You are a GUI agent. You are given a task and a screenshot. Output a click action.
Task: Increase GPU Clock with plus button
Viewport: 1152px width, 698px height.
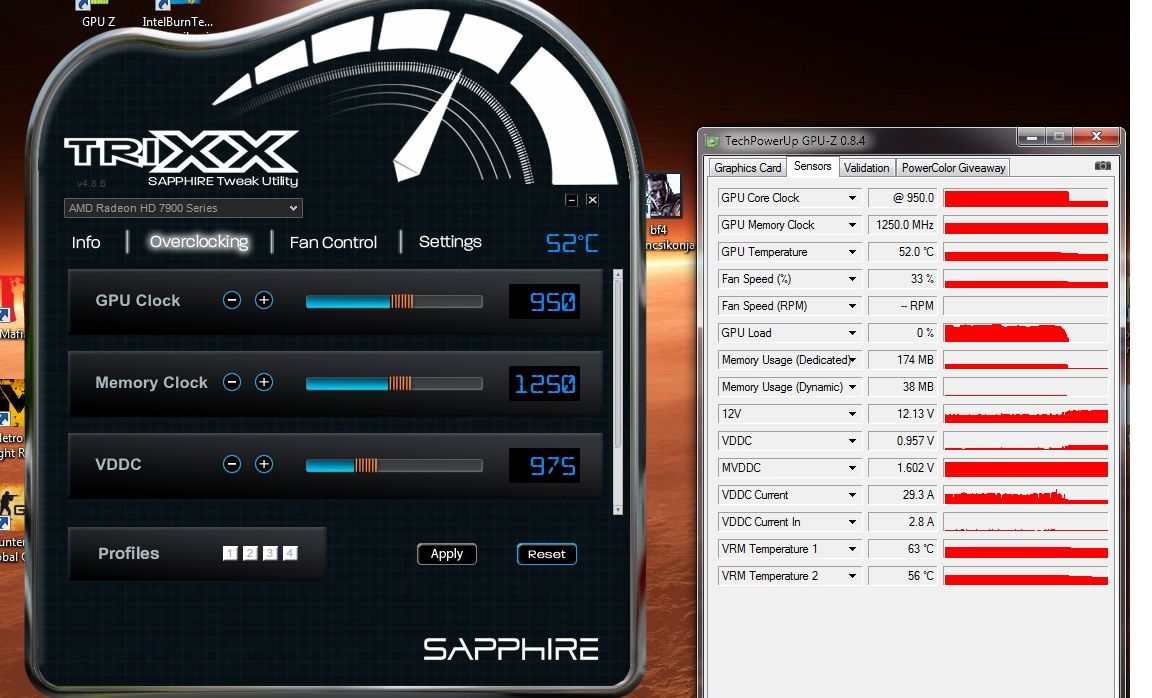tap(264, 300)
